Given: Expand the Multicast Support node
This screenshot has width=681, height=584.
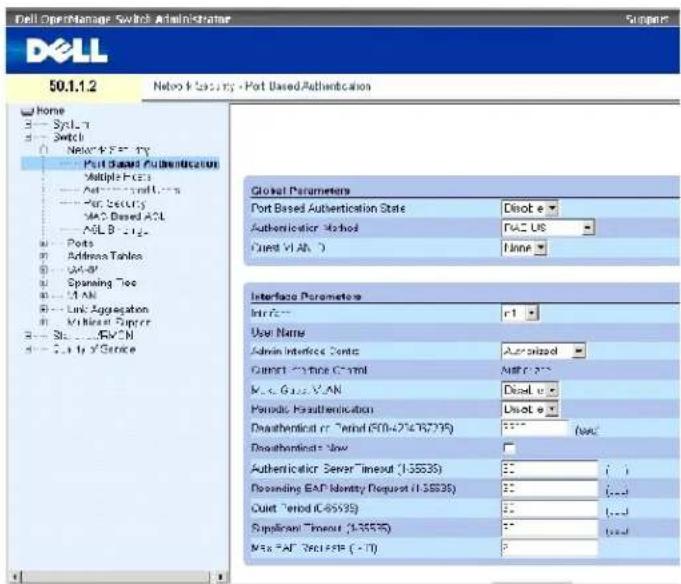Looking at the screenshot, I should coord(43,322).
